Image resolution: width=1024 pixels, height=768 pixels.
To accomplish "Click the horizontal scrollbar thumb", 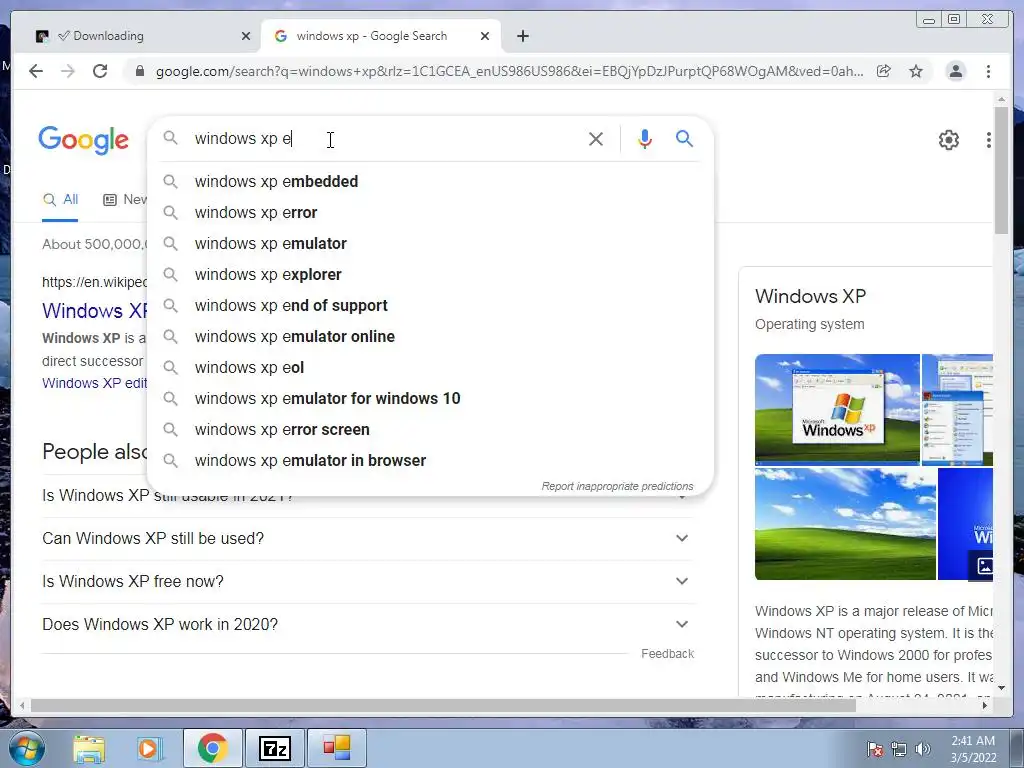I will 443,705.
